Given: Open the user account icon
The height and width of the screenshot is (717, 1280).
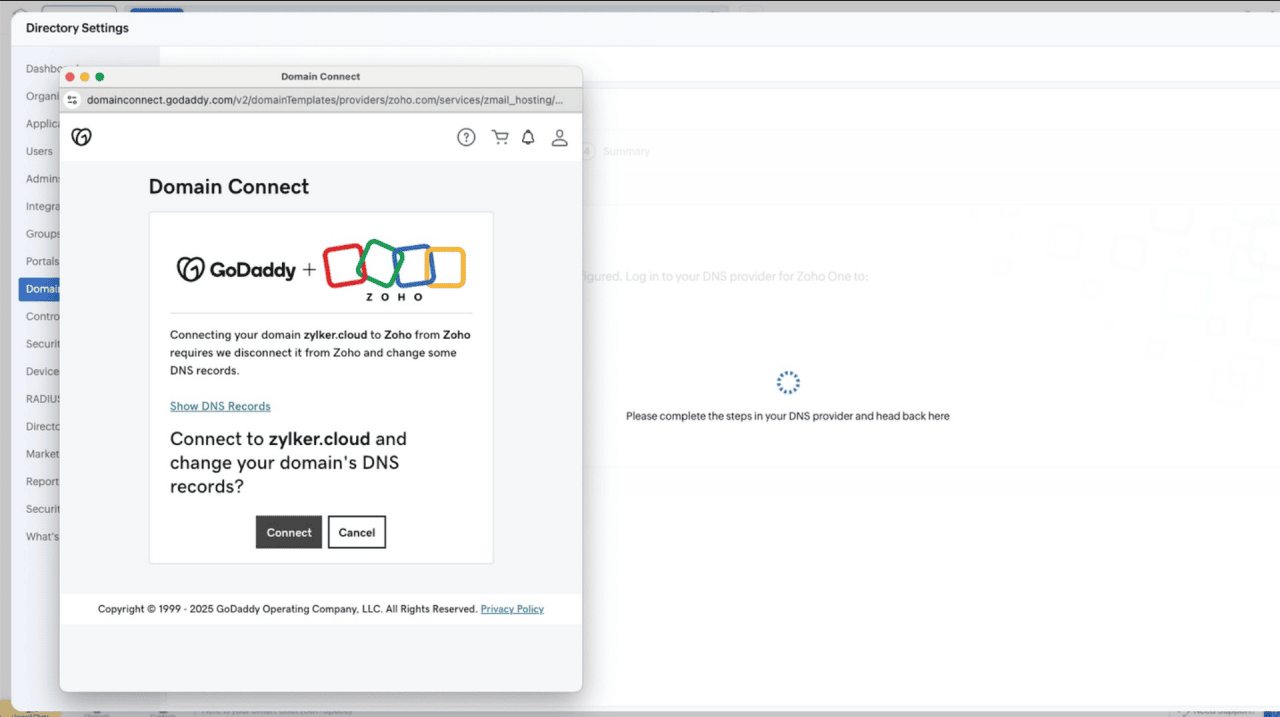Looking at the screenshot, I should pyautogui.click(x=559, y=138).
